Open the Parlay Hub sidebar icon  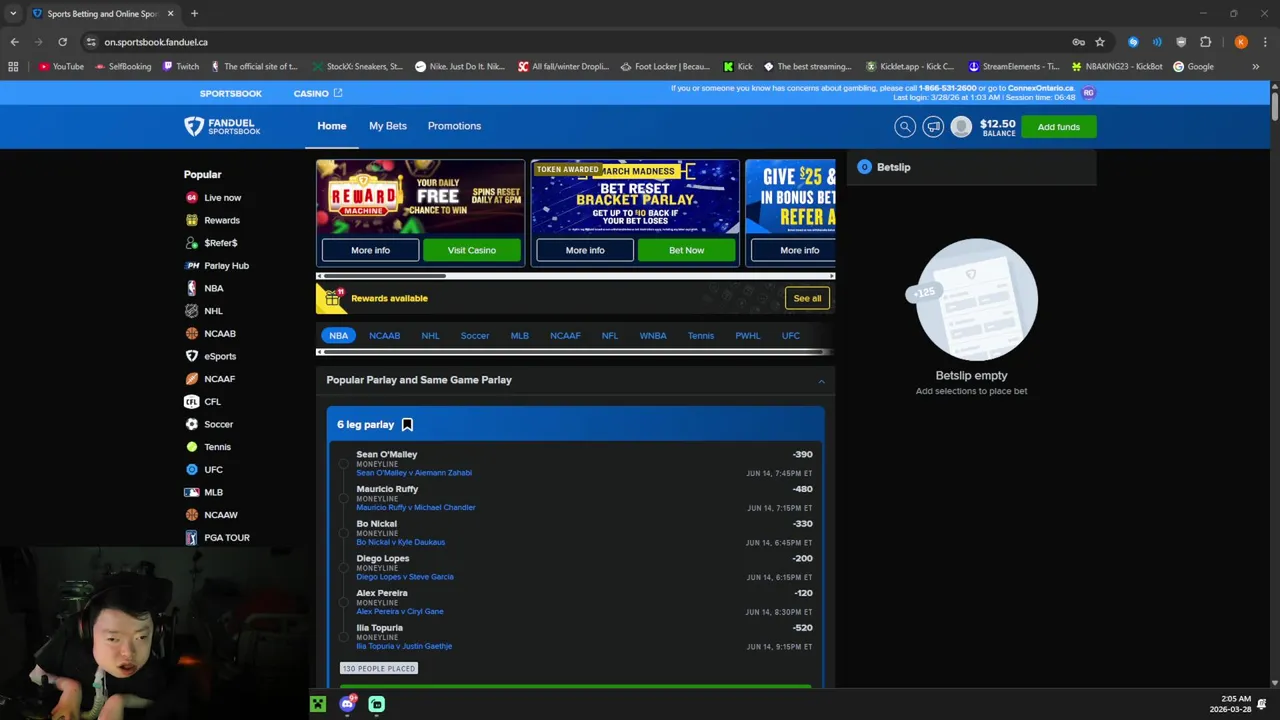point(192,266)
